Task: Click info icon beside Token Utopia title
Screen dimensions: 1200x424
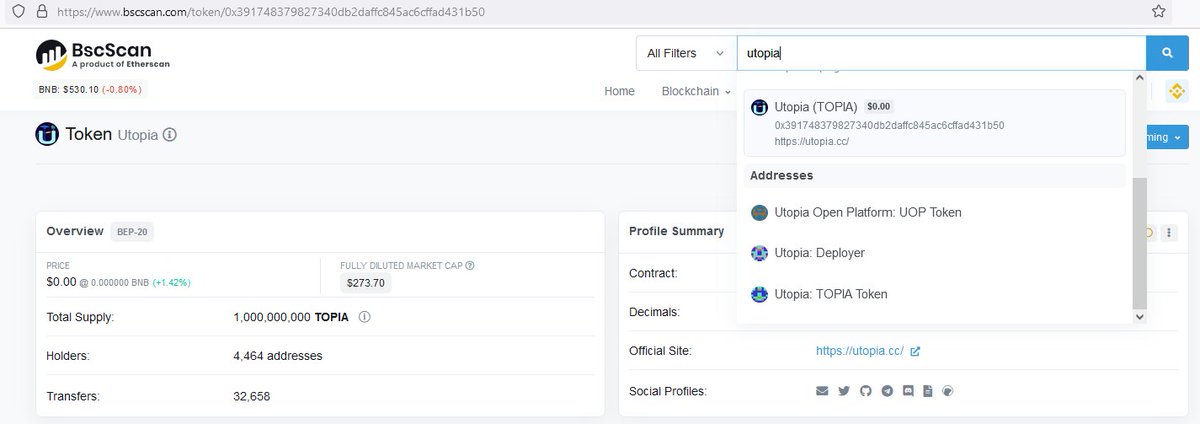Action: click(x=170, y=135)
